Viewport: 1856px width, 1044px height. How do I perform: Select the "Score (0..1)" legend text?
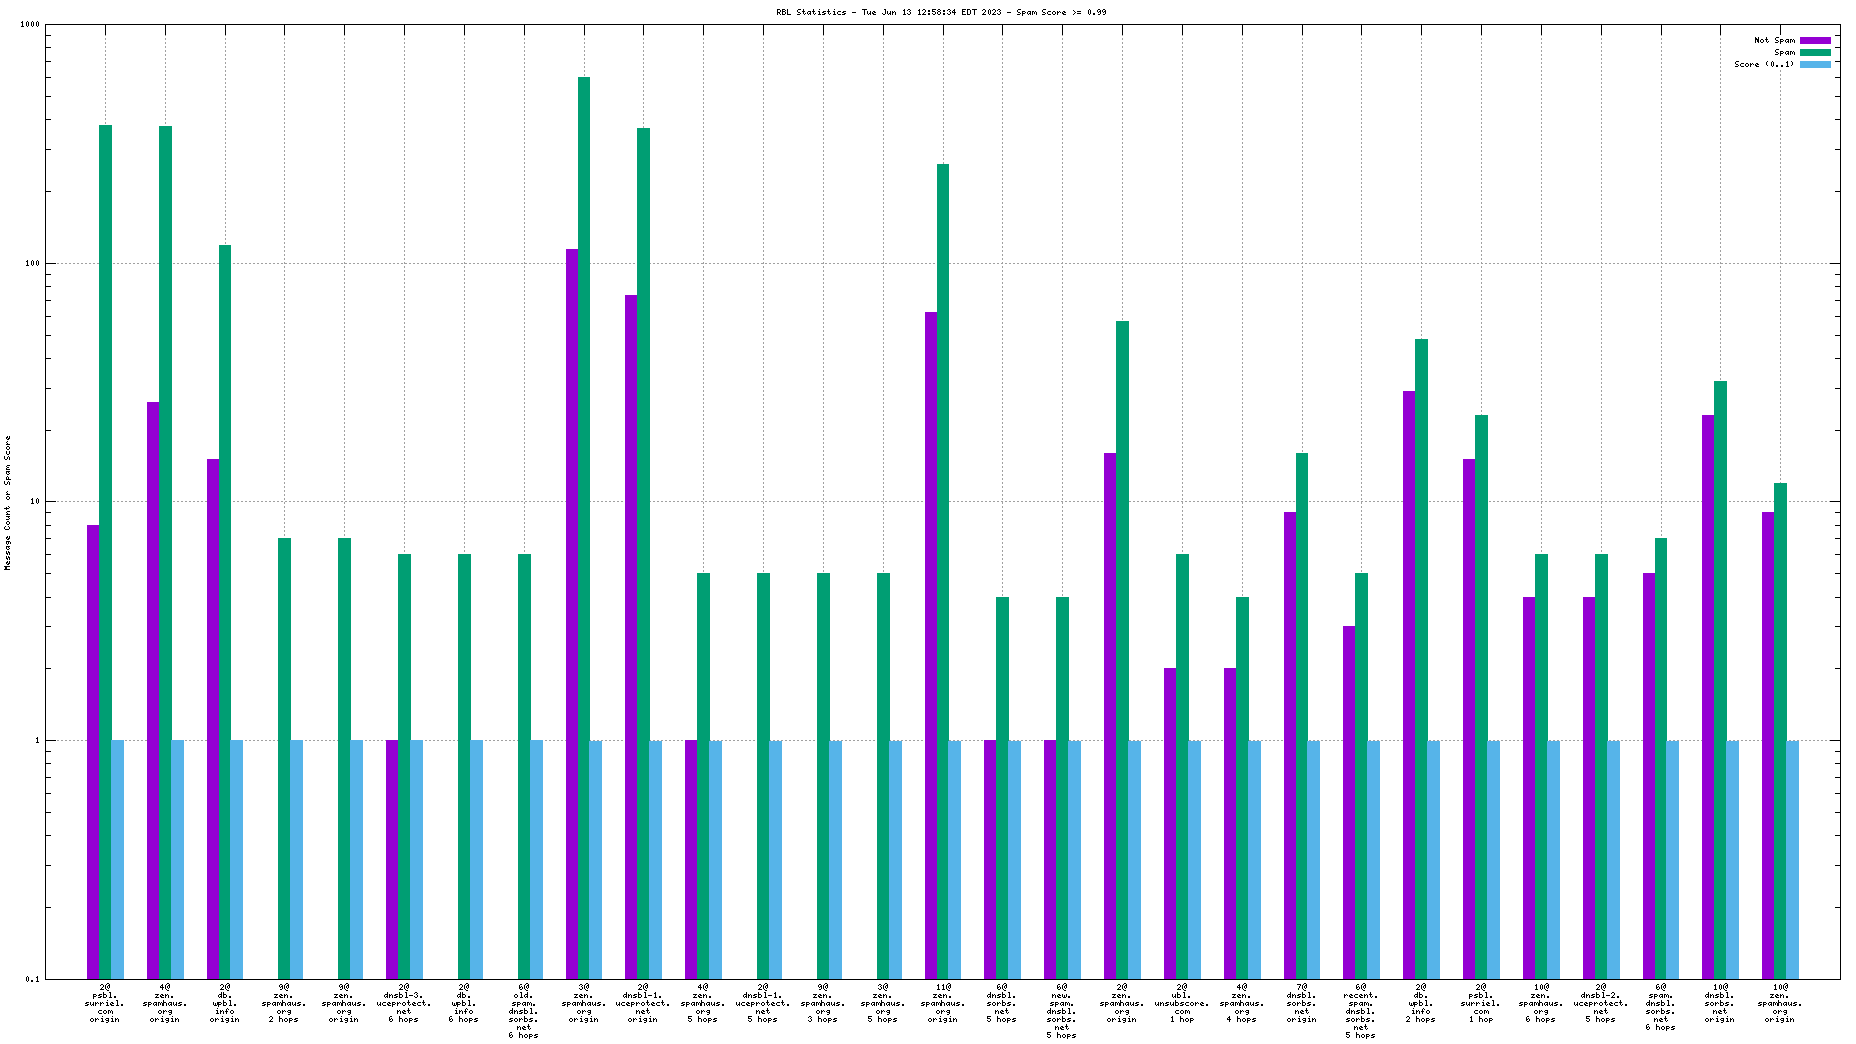pyautogui.click(x=1764, y=65)
